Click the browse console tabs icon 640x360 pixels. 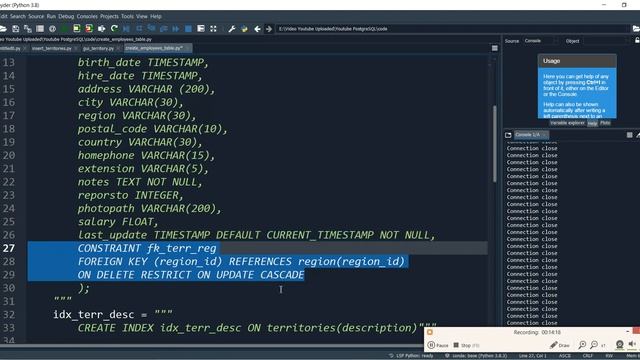click(x=508, y=135)
